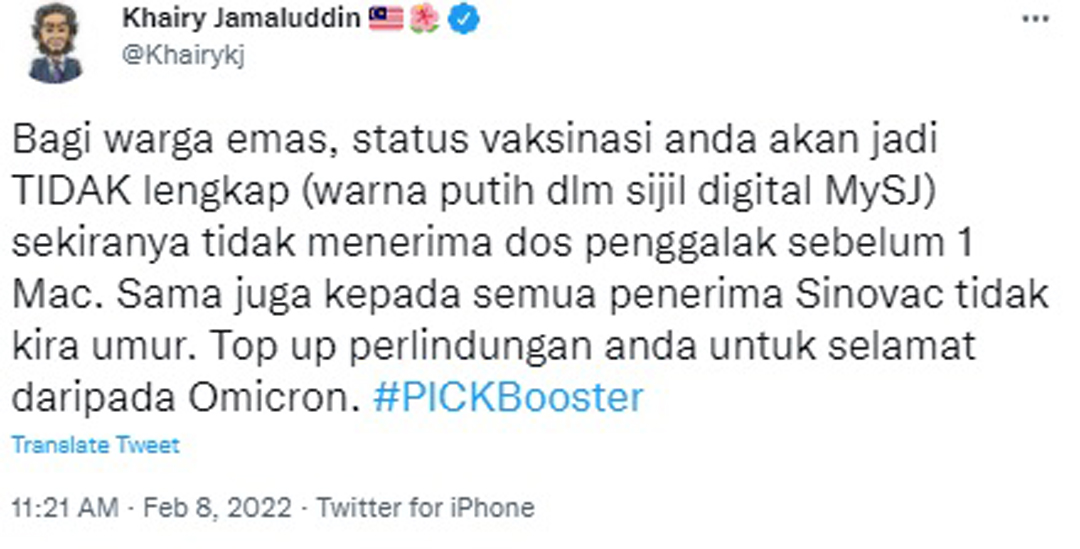This screenshot has width=1080, height=549.
Task: Click Translate Tweet
Action: coord(96,445)
